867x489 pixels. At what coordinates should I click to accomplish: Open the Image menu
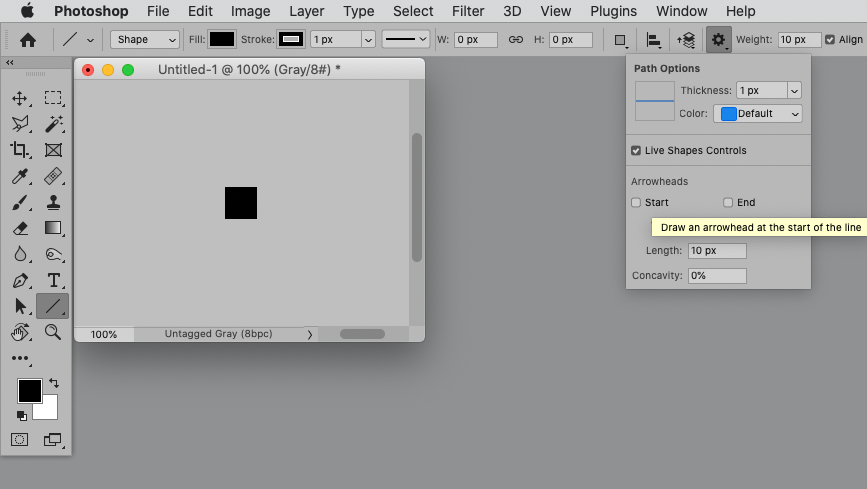click(x=250, y=11)
